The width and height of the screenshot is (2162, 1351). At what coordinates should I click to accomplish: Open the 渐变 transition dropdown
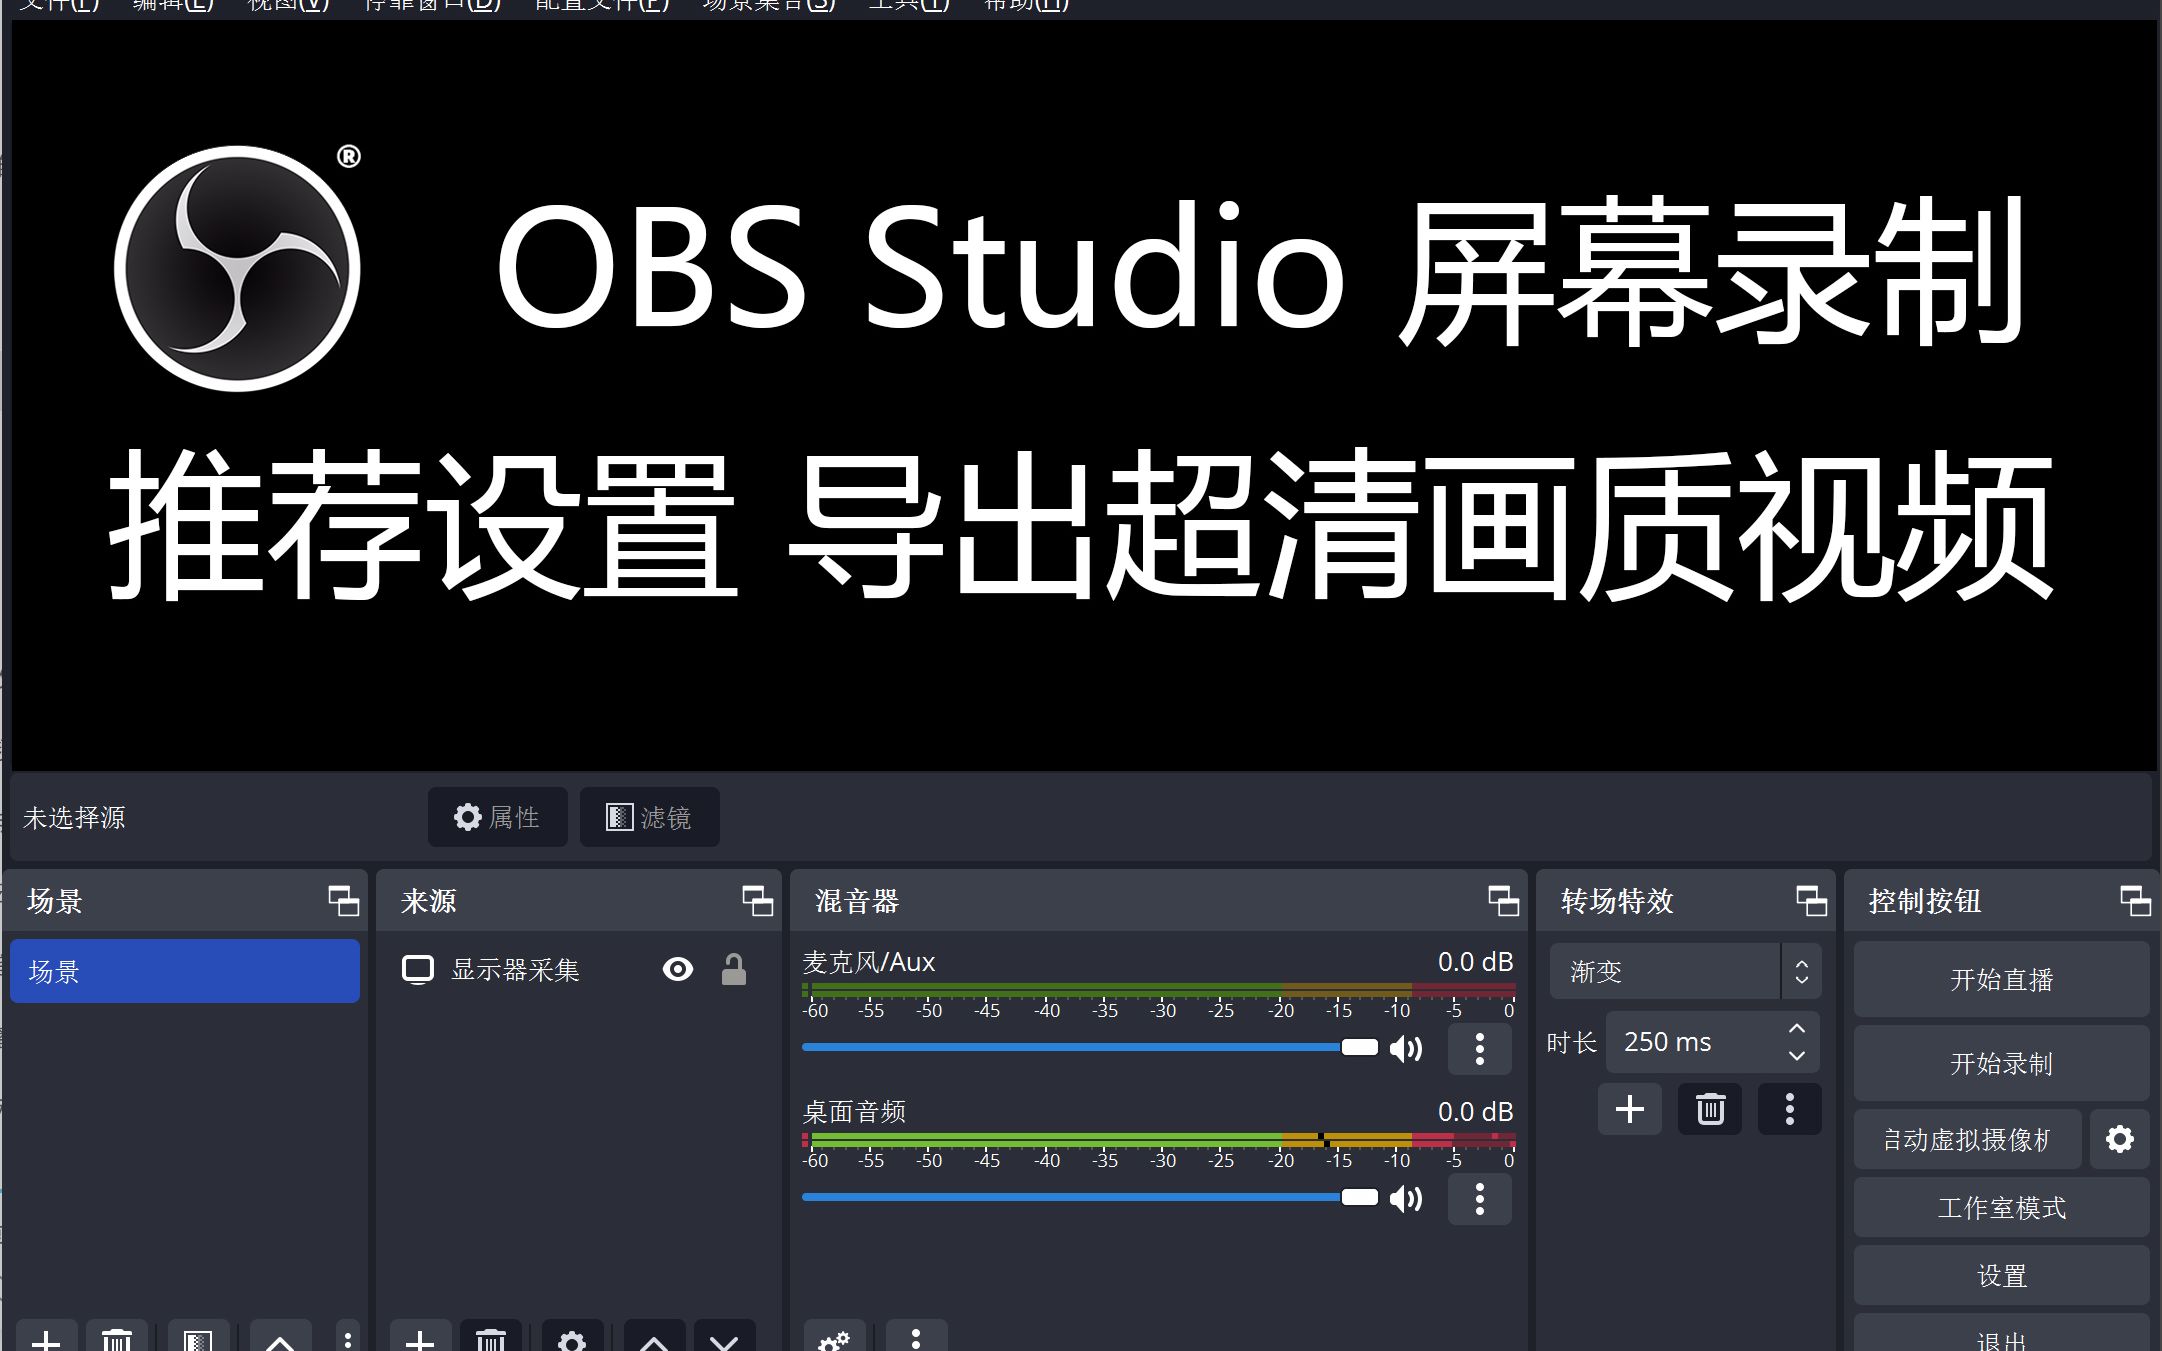coord(1686,971)
